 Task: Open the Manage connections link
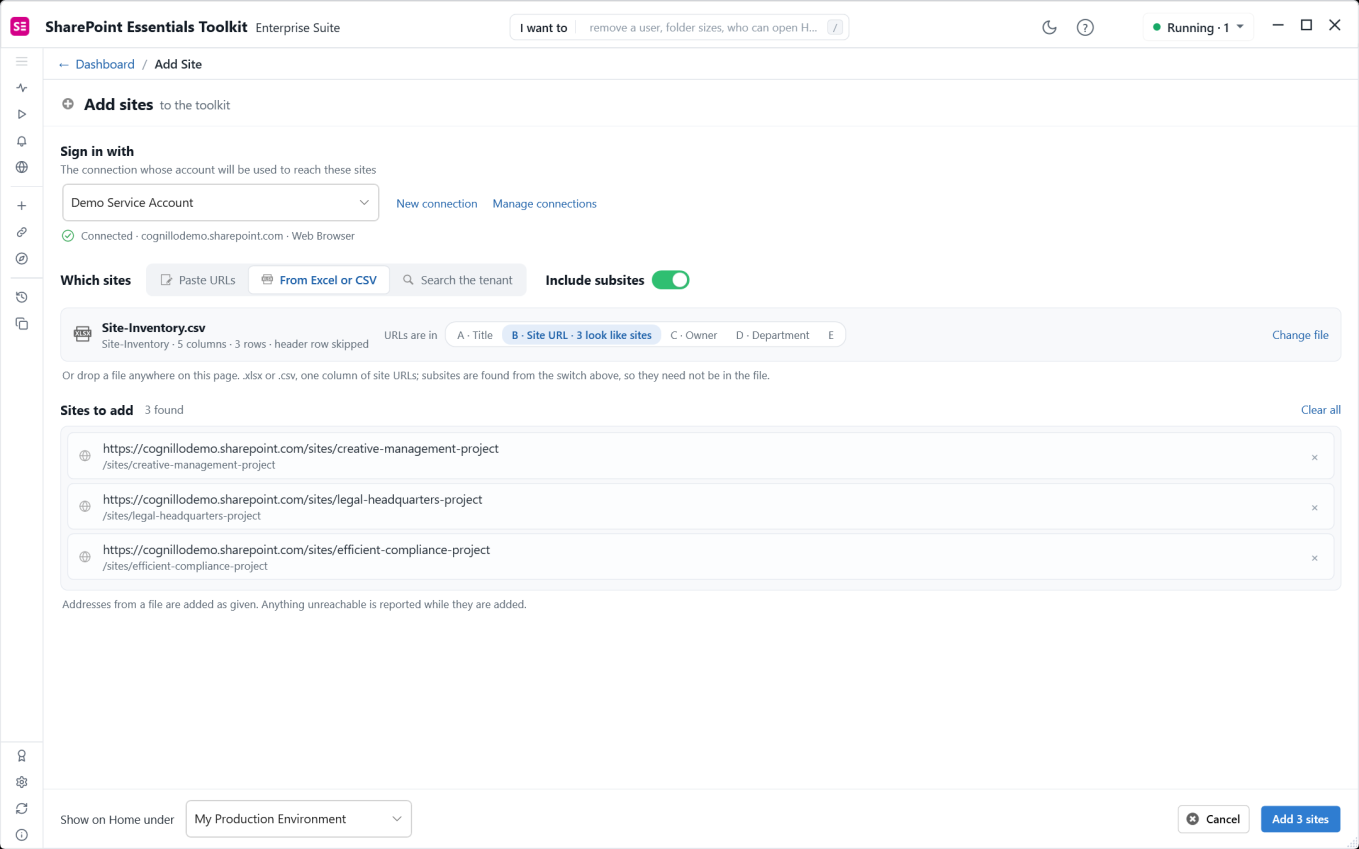544,203
